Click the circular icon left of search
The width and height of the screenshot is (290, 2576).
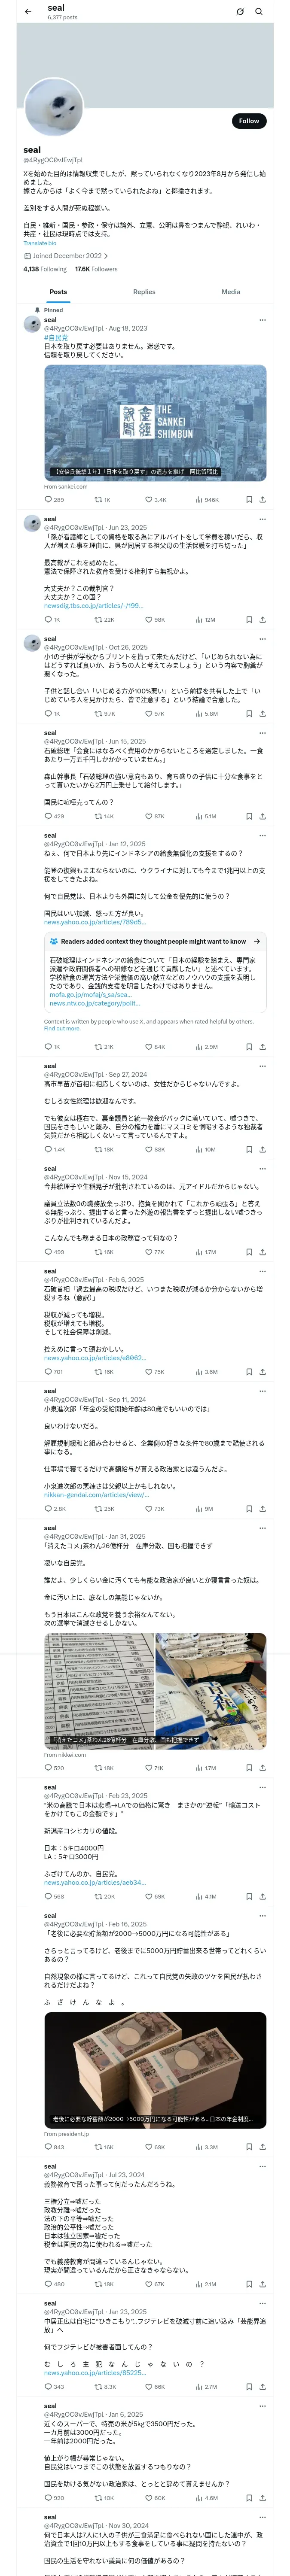click(240, 12)
